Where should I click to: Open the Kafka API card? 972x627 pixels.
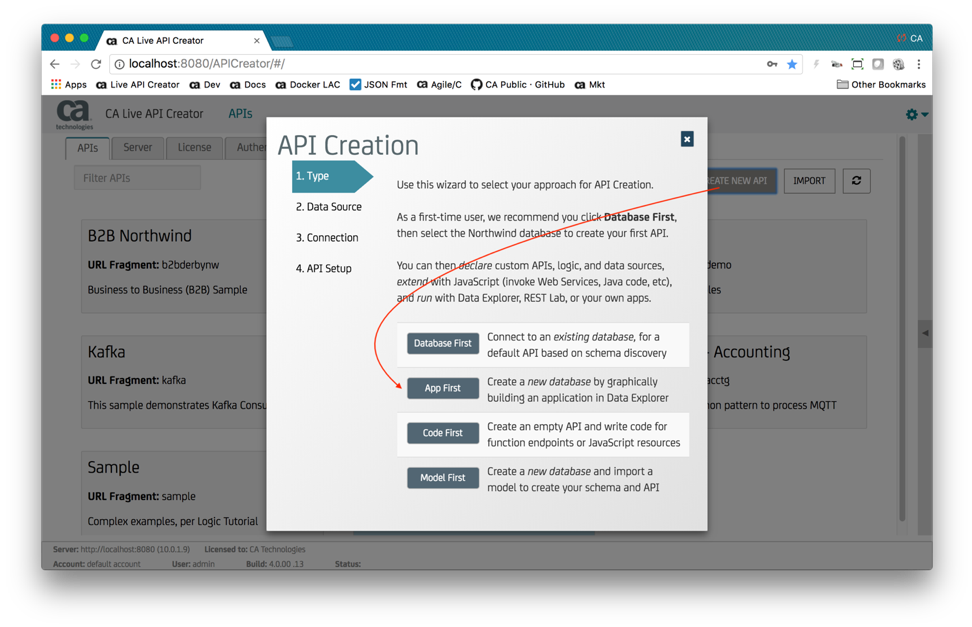[x=174, y=381]
